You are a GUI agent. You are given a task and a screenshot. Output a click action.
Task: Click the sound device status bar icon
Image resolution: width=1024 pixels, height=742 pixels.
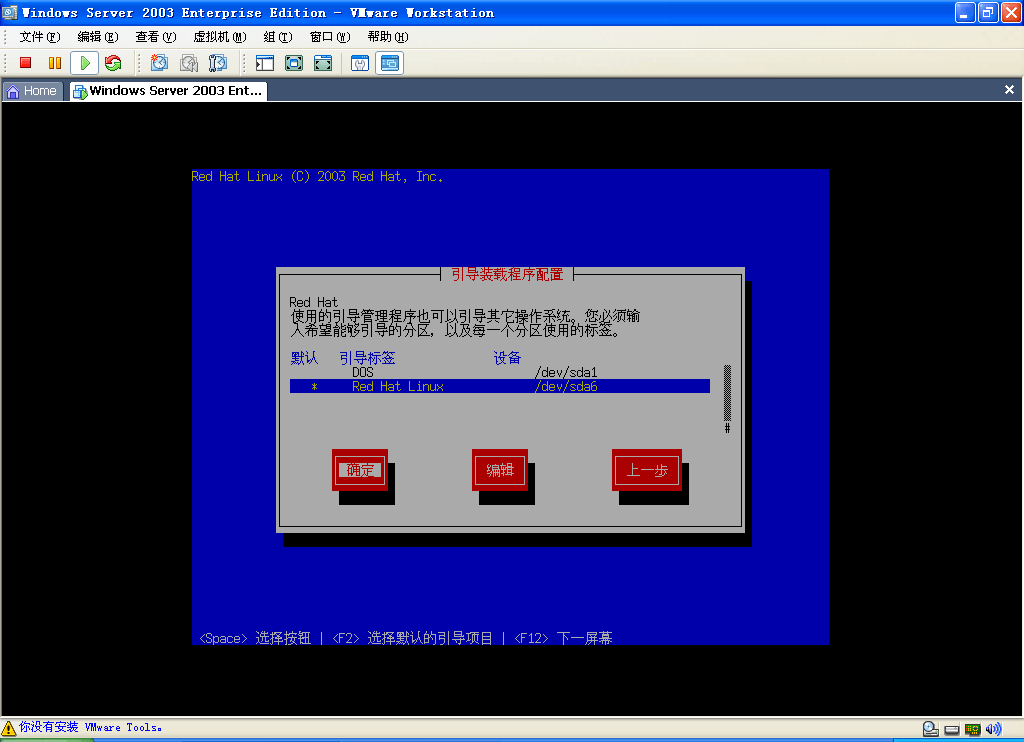pos(993,729)
